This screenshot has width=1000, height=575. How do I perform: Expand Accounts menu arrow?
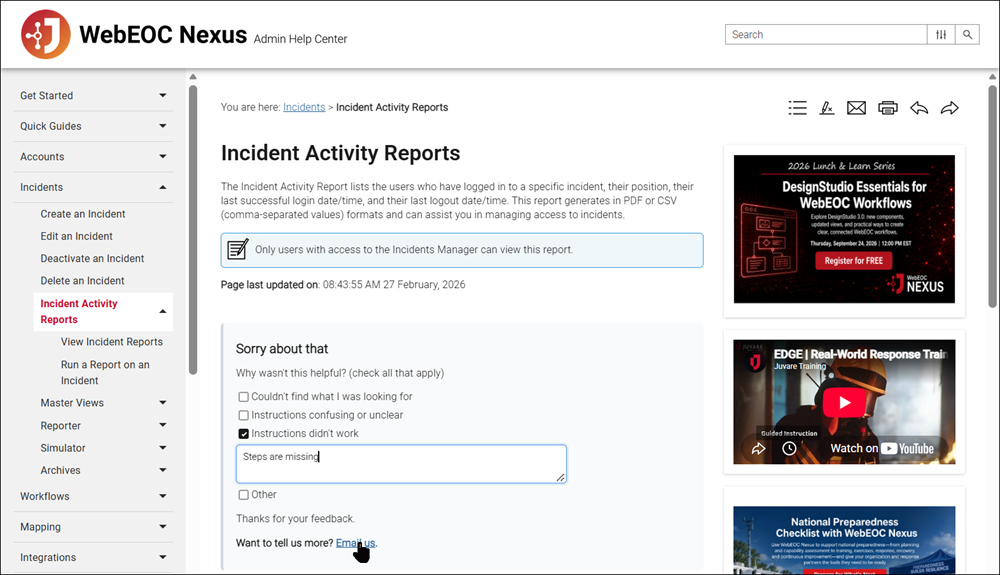coord(163,157)
